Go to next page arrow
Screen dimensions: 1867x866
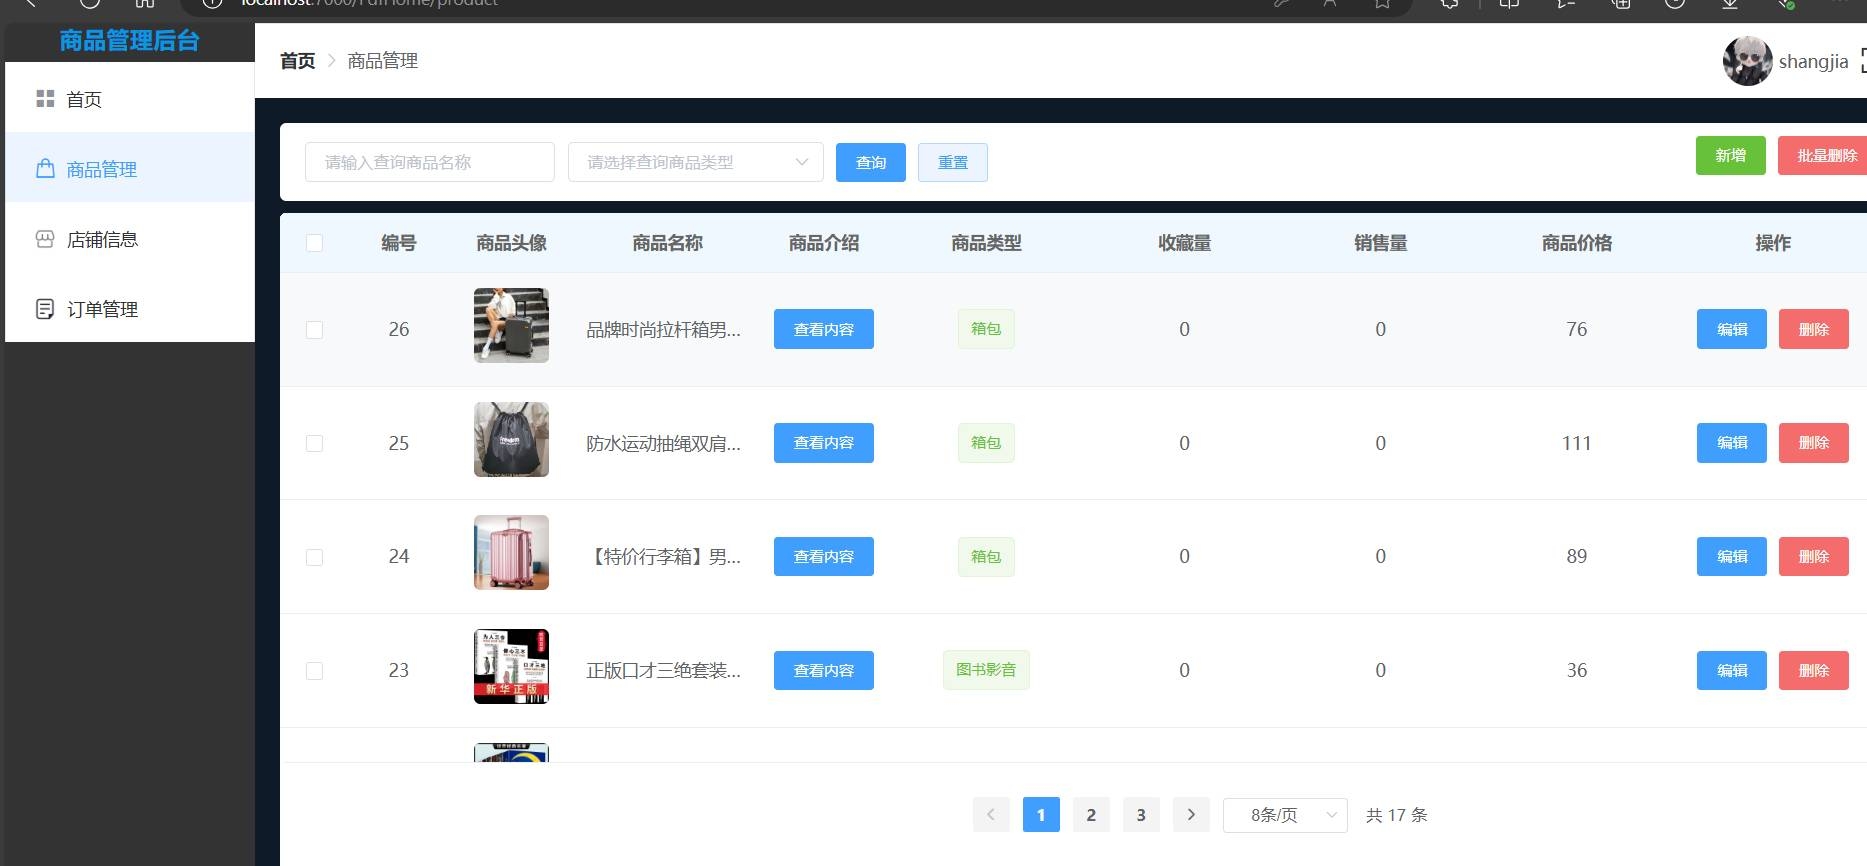pyautogui.click(x=1191, y=815)
